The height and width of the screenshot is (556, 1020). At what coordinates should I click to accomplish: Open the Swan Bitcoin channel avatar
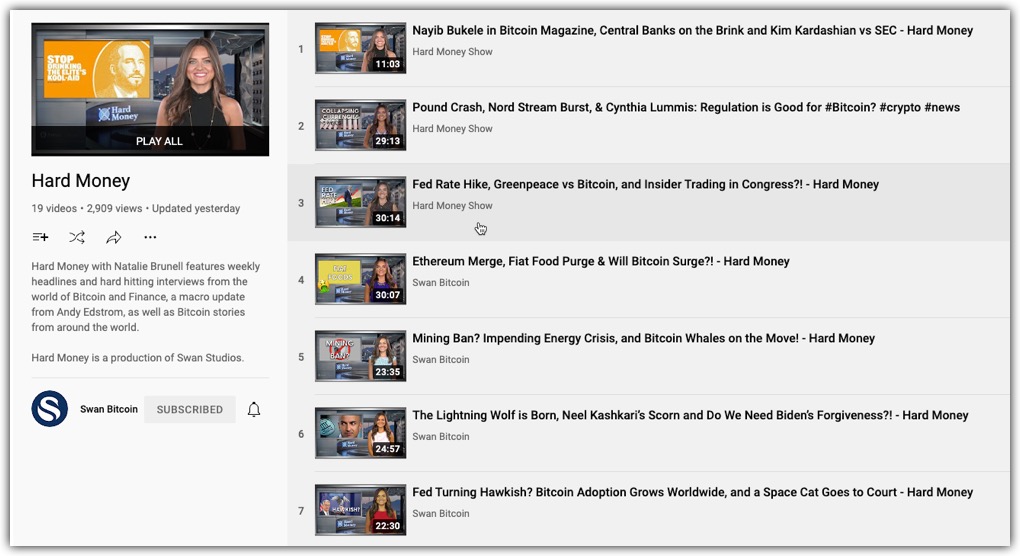coord(49,409)
